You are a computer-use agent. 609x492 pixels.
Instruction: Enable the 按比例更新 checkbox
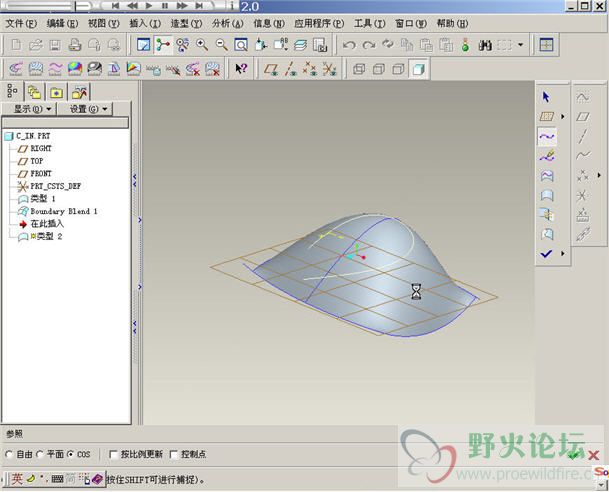click(x=112, y=454)
